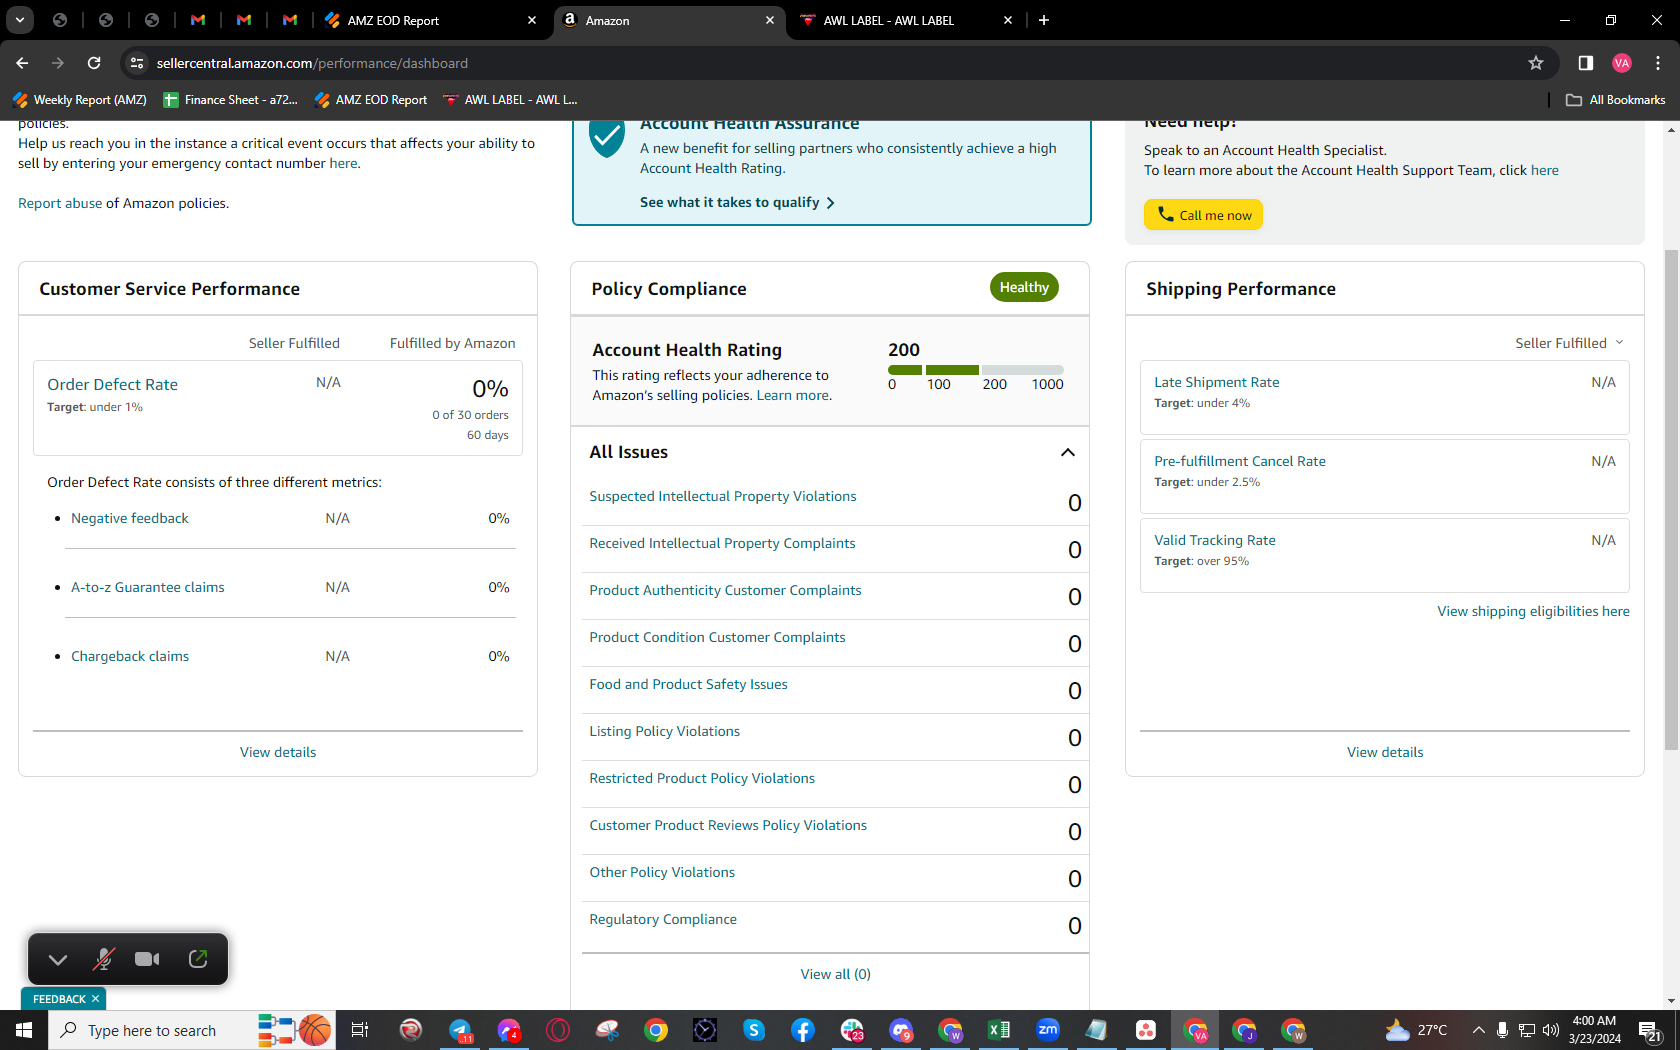Switch to the AWL LABEL tab
This screenshot has width=1680, height=1050.
point(906,20)
